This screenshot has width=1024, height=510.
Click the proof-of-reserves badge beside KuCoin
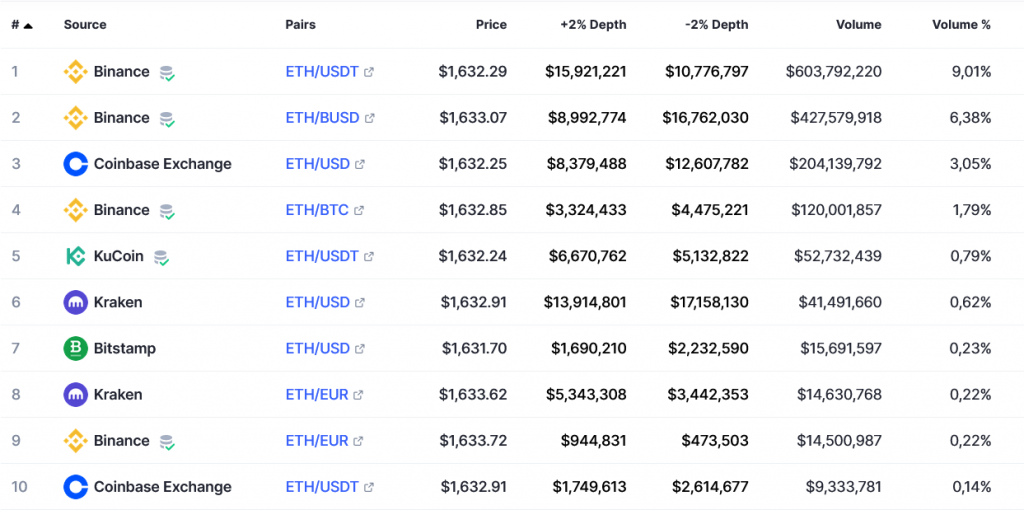(x=161, y=257)
